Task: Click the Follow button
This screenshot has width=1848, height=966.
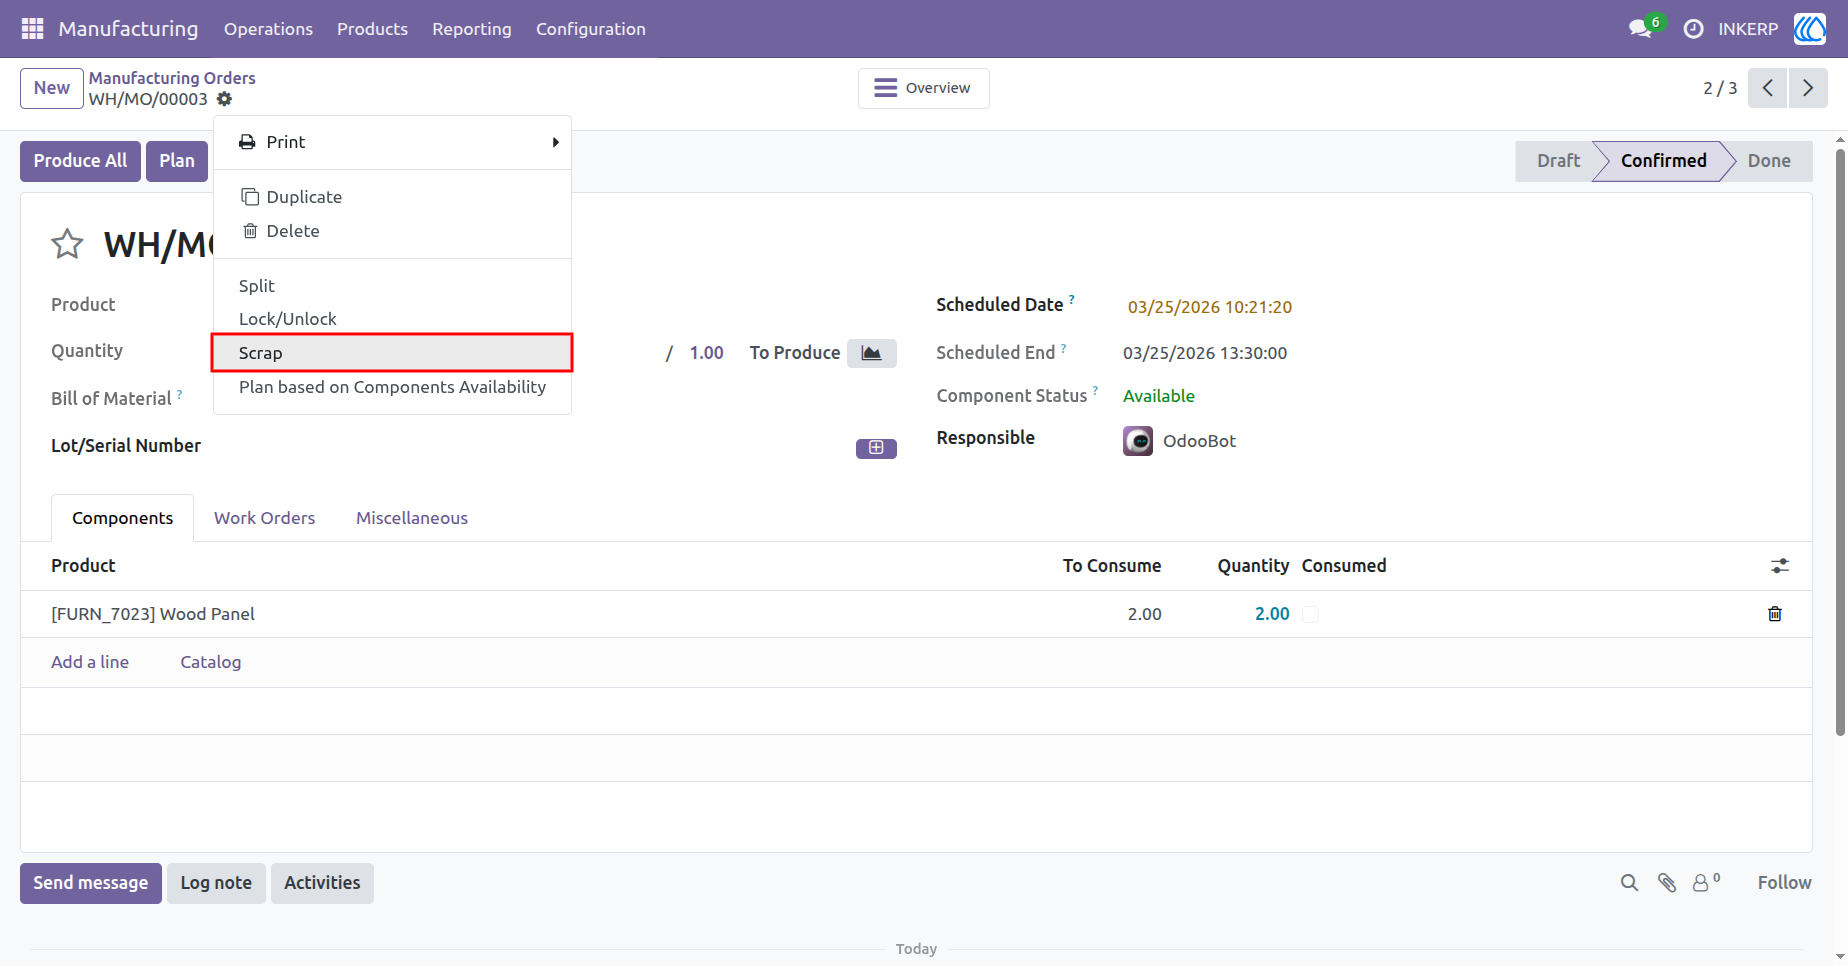Action: [1784, 883]
